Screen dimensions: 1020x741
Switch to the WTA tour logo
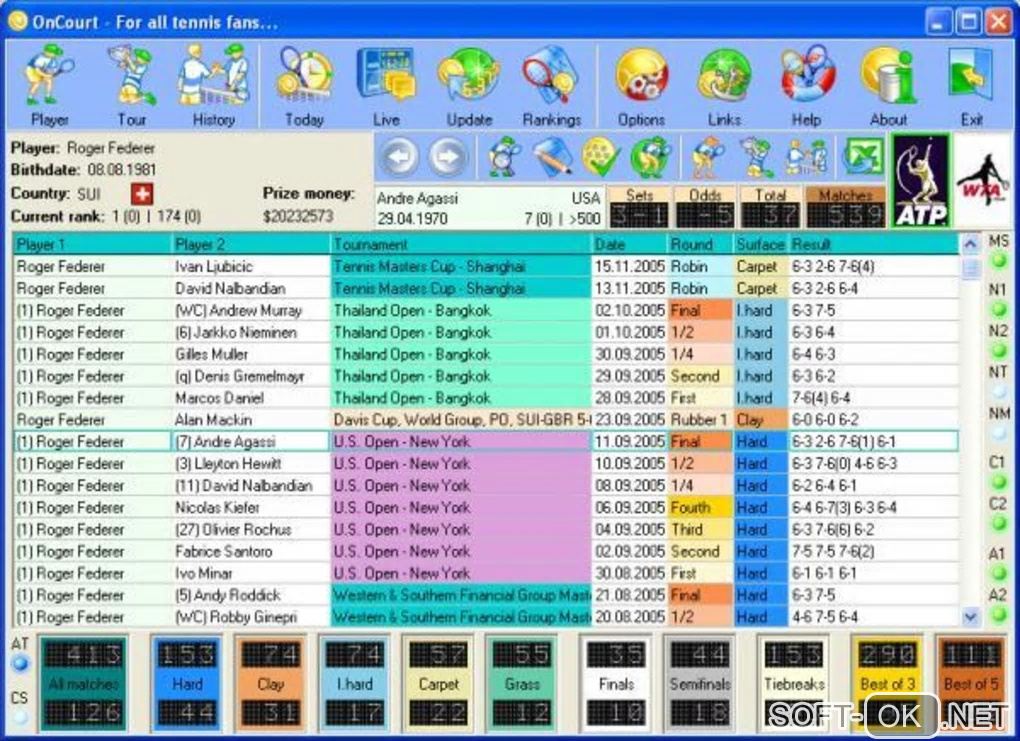click(x=983, y=181)
